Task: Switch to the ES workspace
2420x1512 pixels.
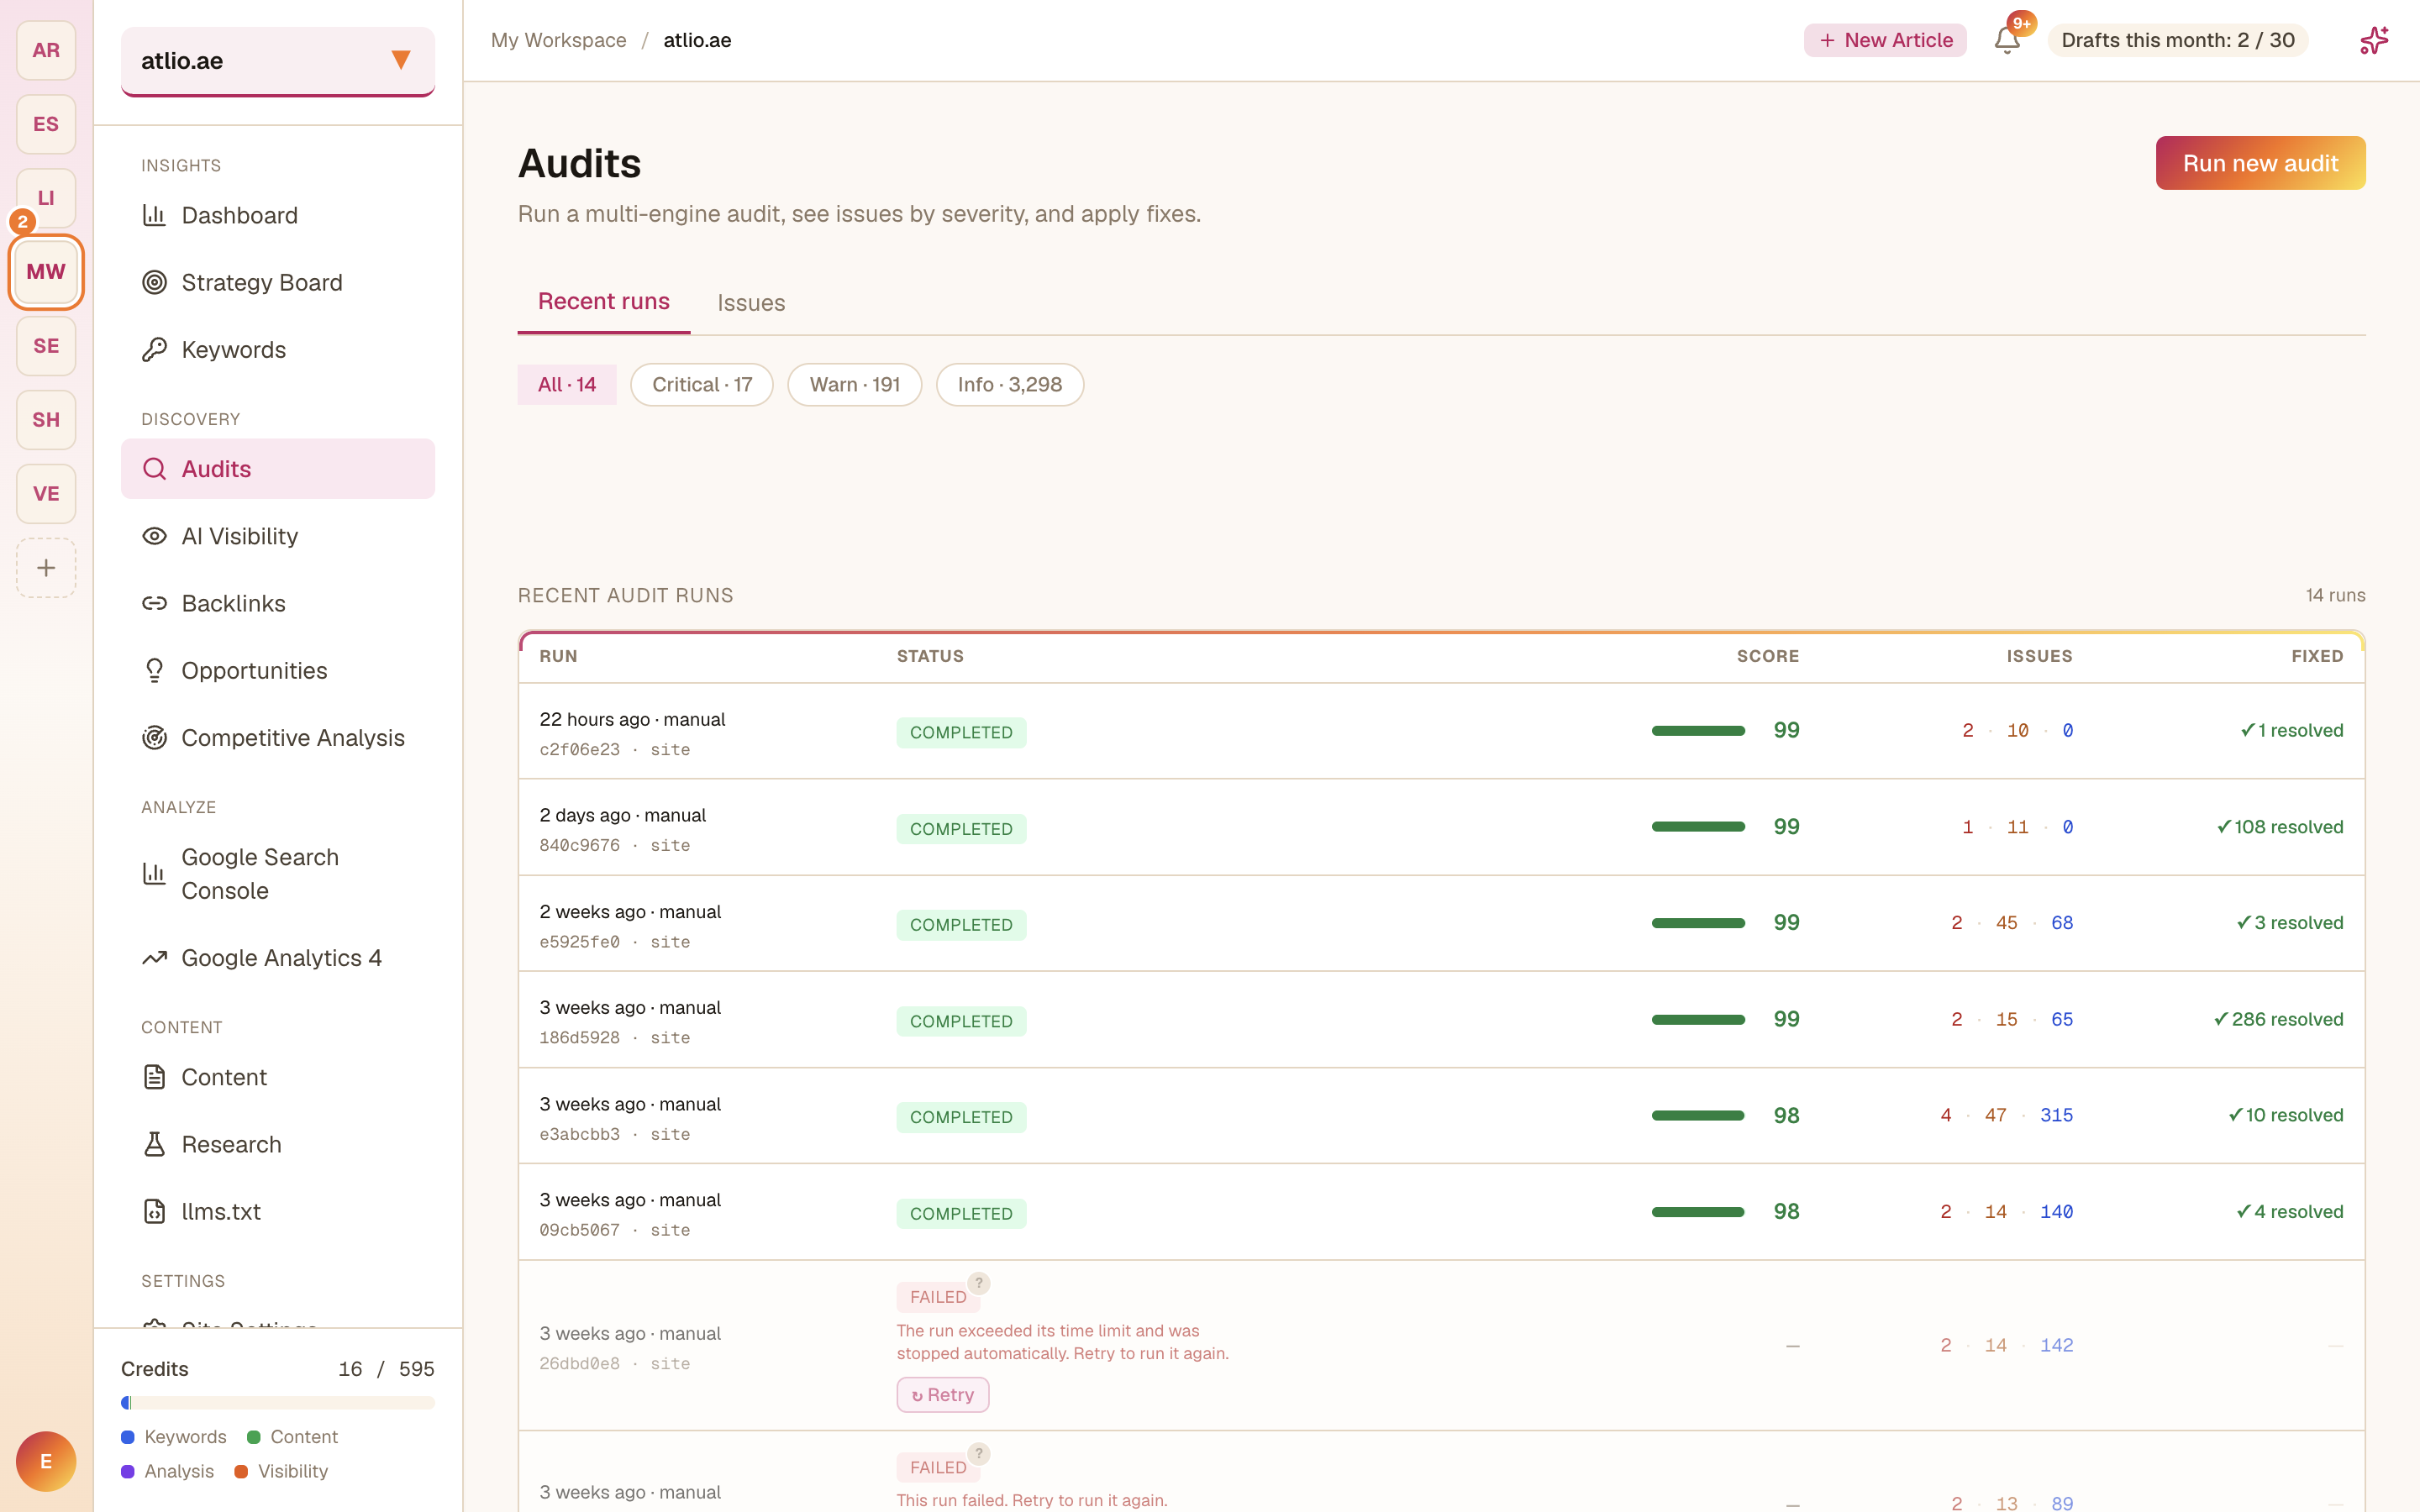Action: pyautogui.click(x=46, y=124)
